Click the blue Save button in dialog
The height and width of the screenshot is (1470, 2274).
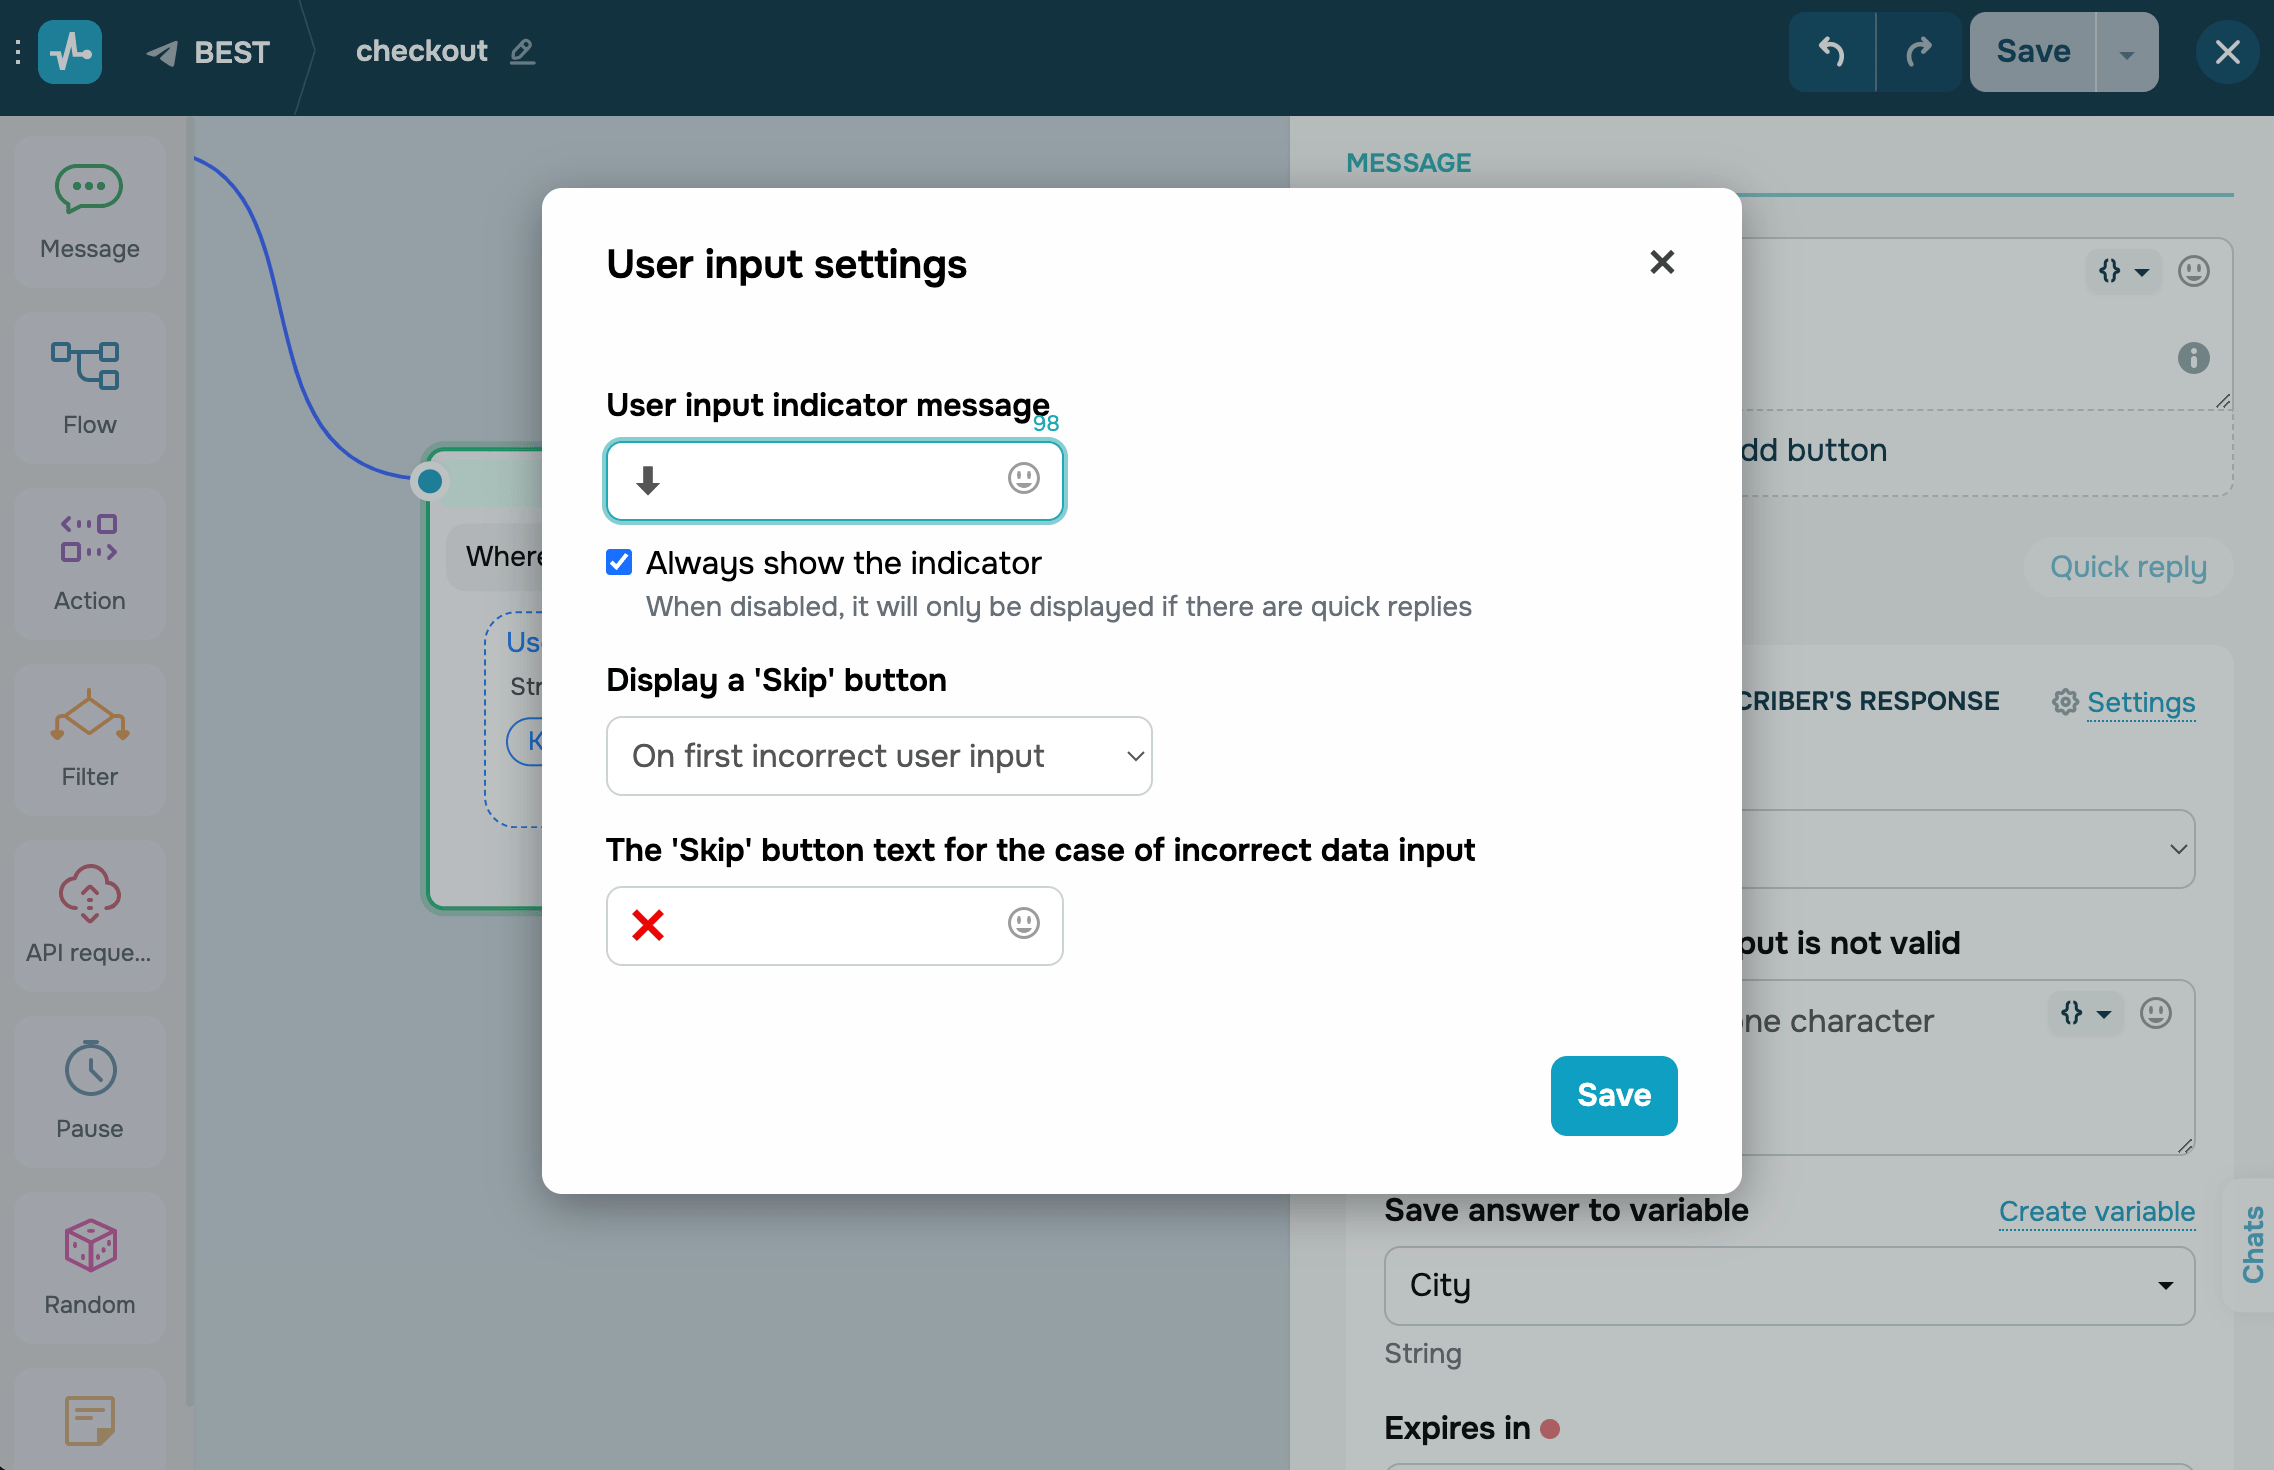point(1613,1095)
